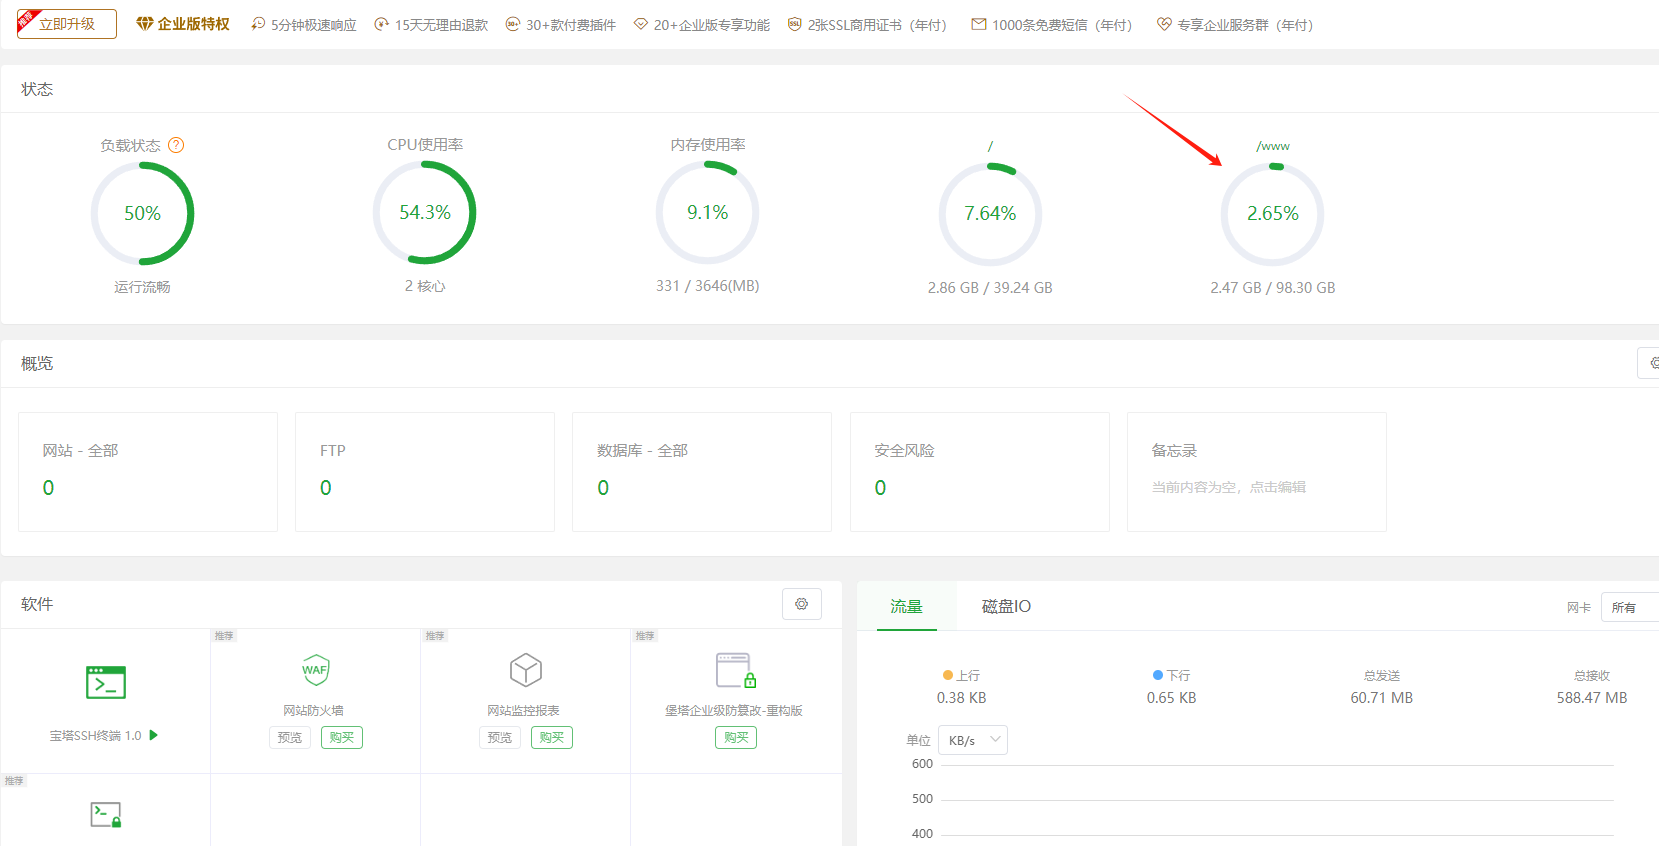
Task: Click 预览 under 网站监控报表
Action: pos(500,738)
